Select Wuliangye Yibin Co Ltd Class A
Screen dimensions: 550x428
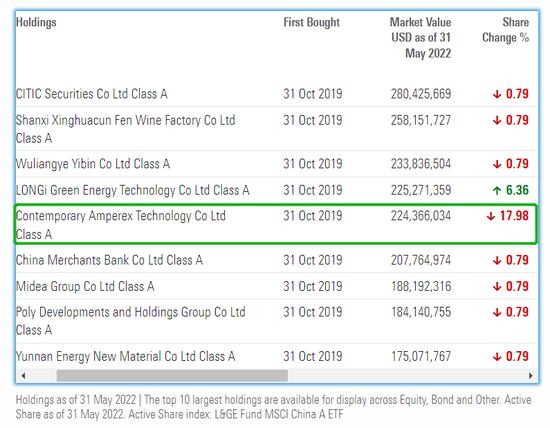click(x=93, y=164)
